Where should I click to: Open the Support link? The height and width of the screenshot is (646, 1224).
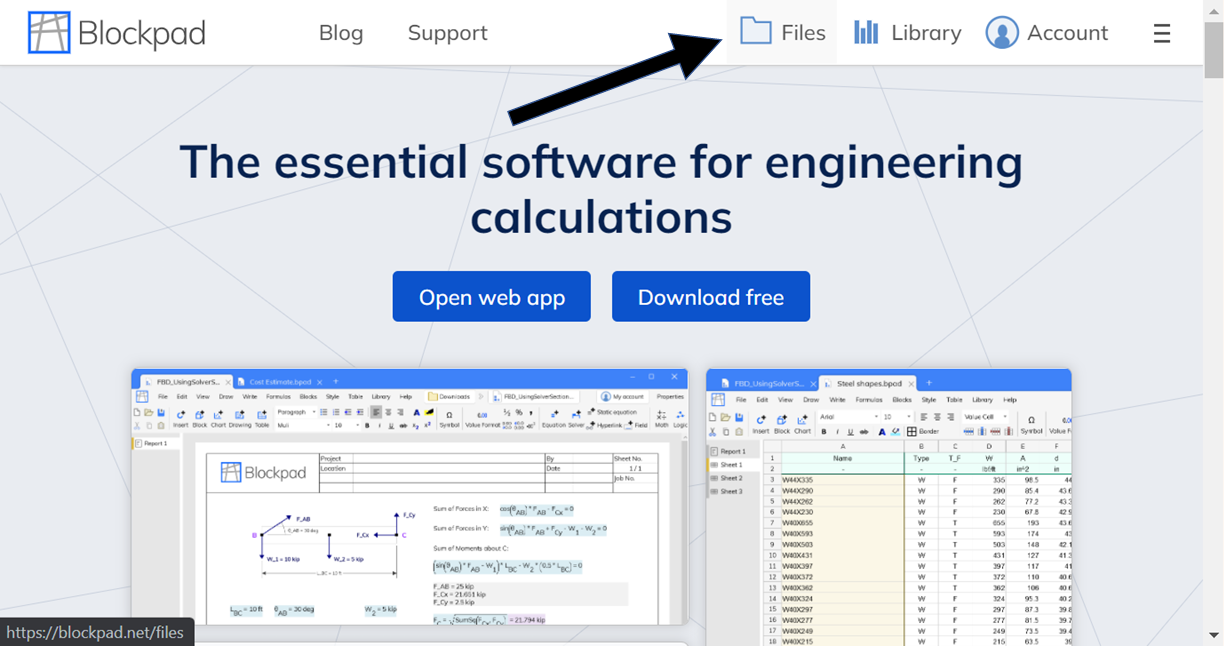coord(447,33)
